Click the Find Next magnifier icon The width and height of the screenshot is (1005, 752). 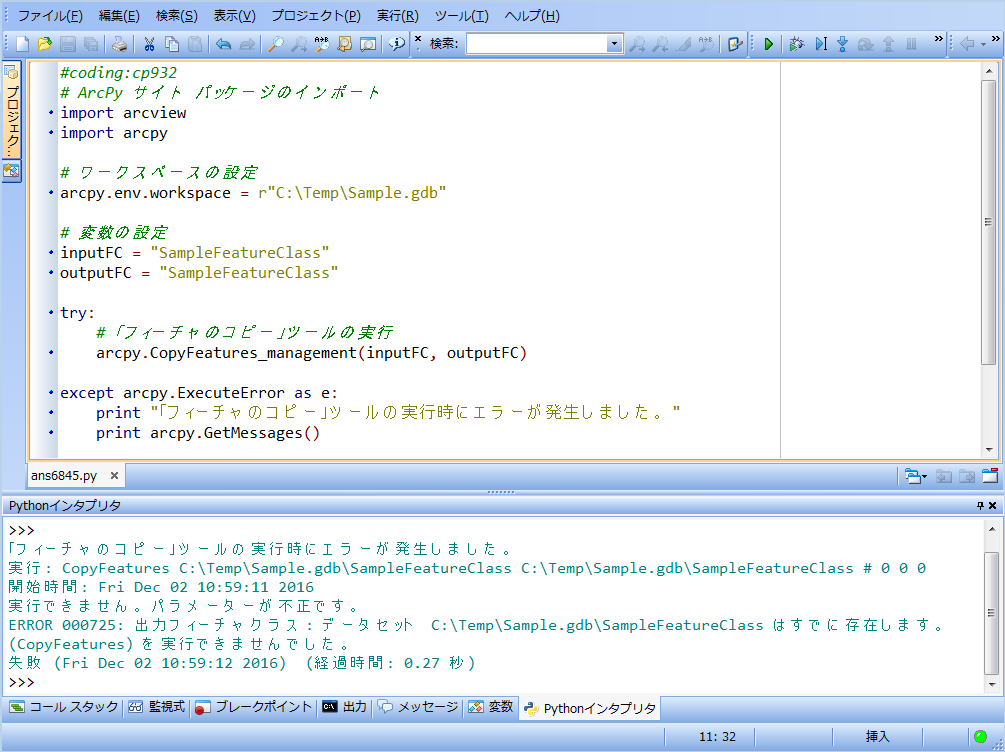(299, 44)
